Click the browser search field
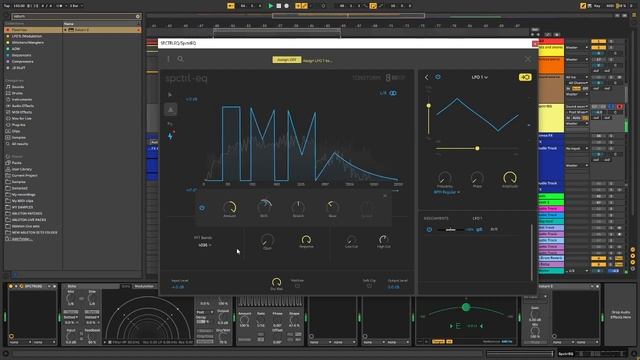This screenshot has height=360, width=640. pyautogui.click(x=76, y=16)
